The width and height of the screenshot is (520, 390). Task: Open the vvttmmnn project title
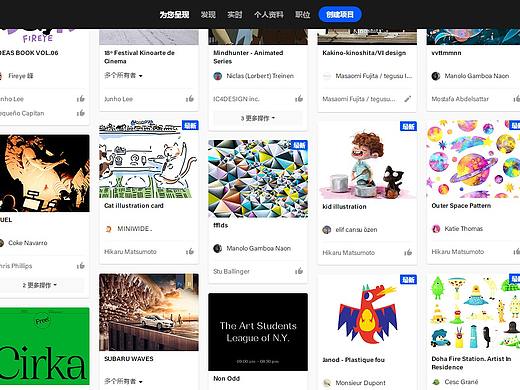click(x=446, y=53)
